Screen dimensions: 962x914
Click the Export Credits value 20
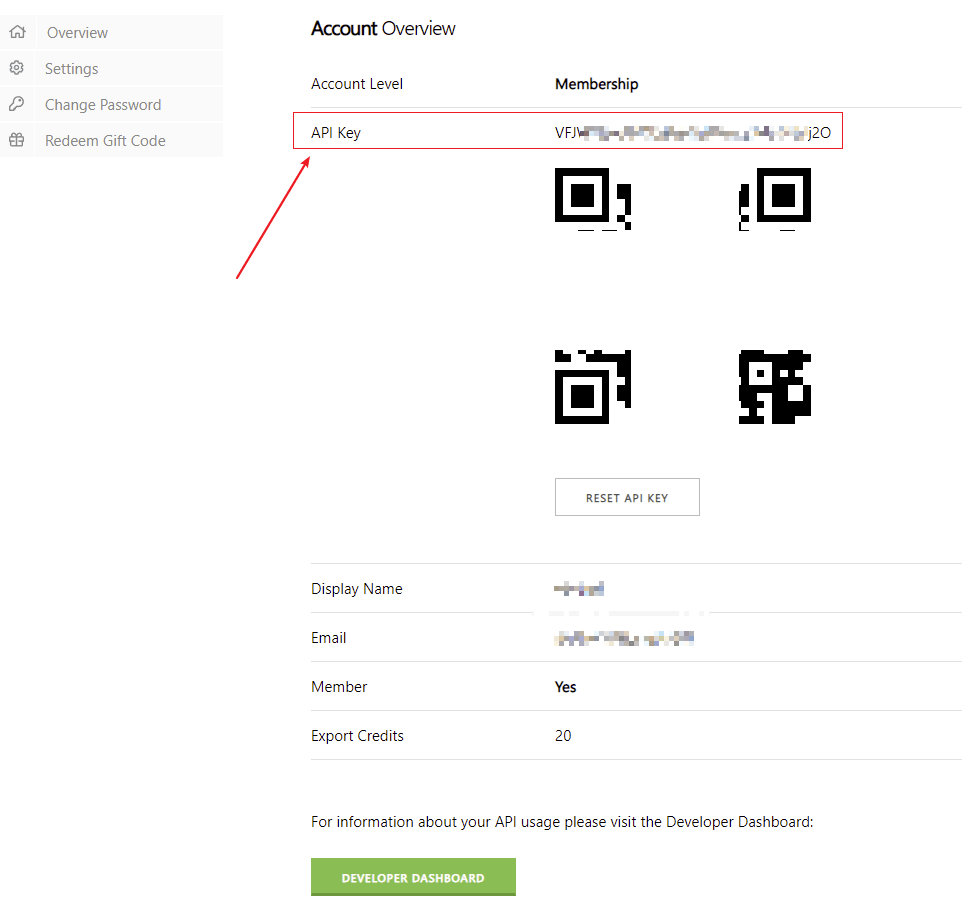tap(563, 736)
